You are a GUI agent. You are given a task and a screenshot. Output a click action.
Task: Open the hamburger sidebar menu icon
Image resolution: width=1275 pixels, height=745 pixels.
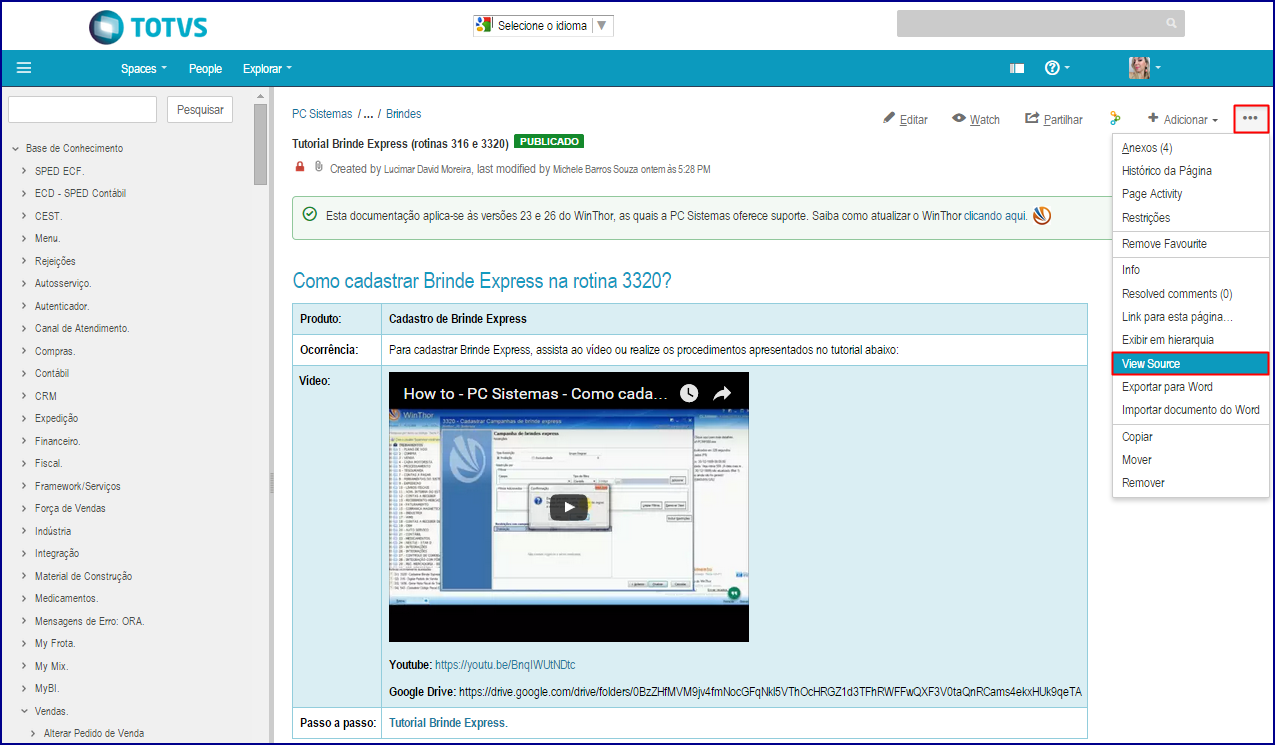24,68
